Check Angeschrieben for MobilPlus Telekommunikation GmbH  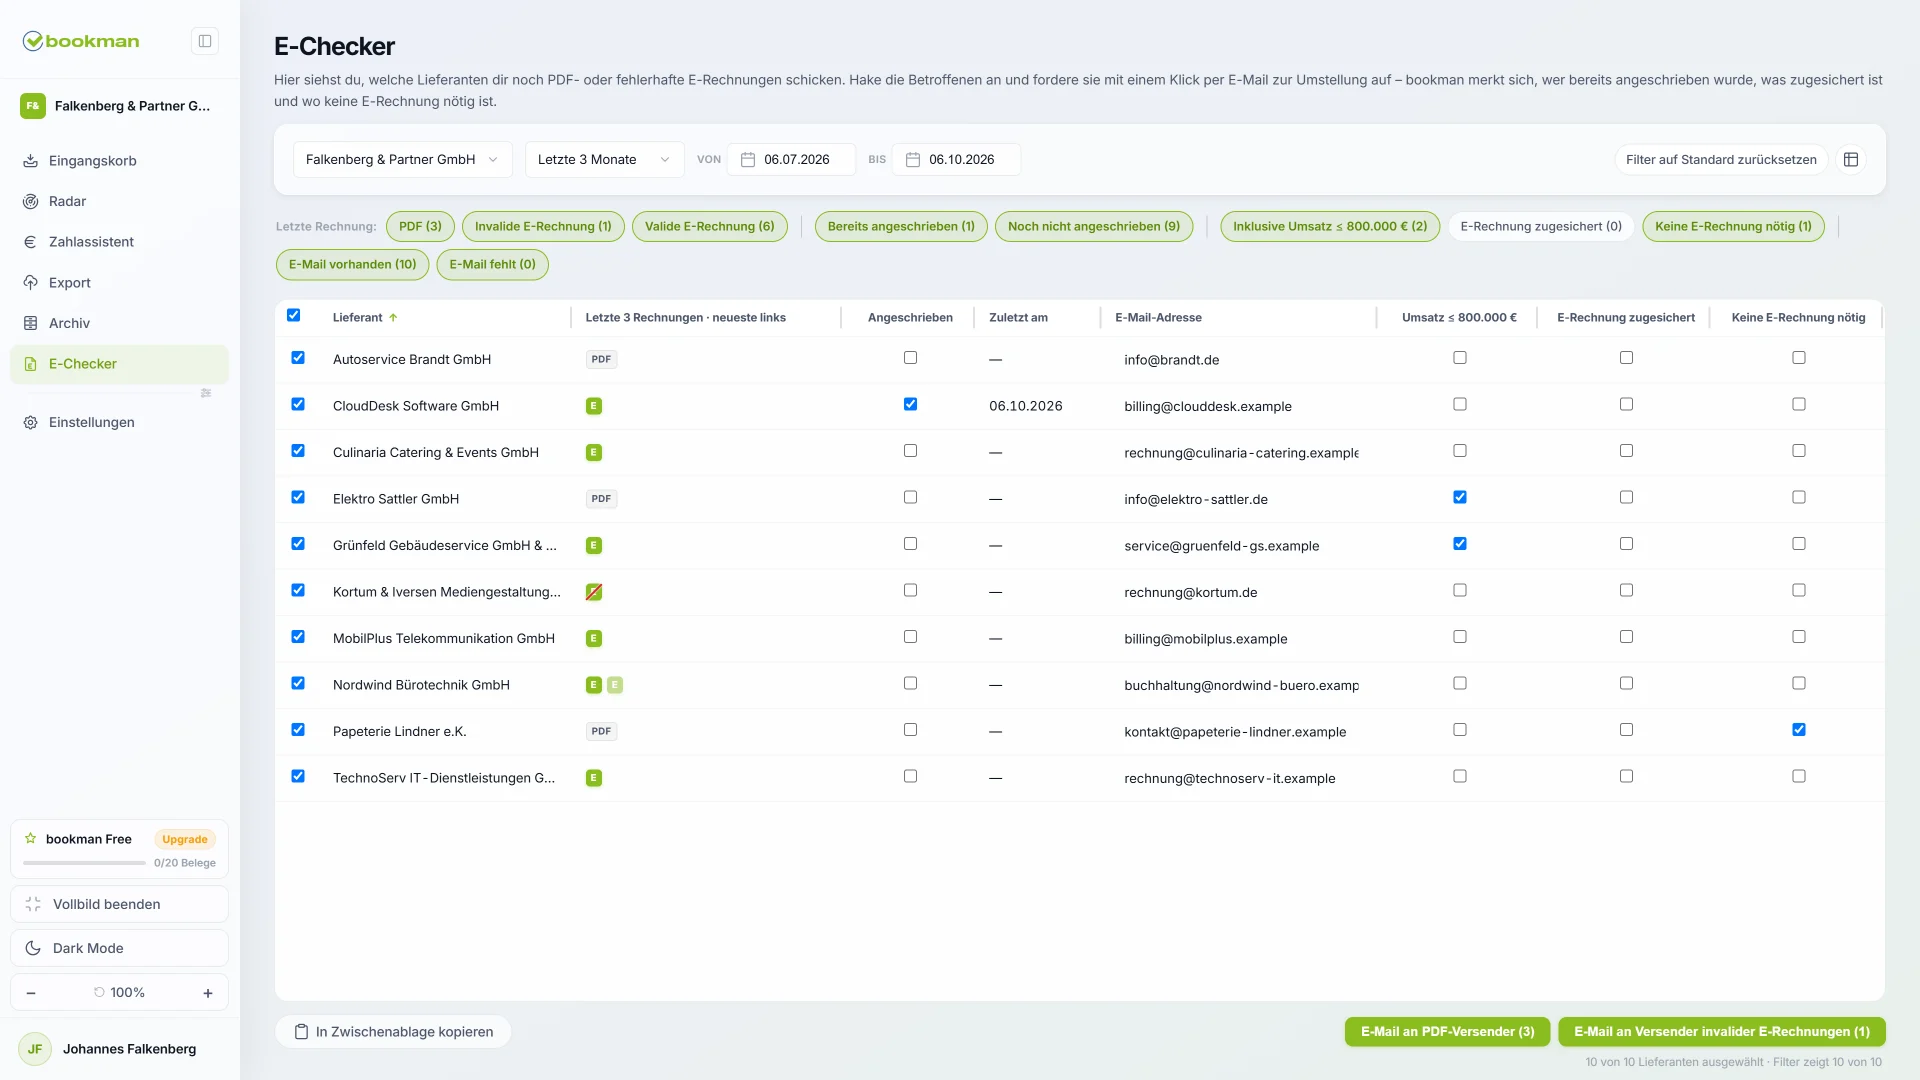(x=910, y=637)
